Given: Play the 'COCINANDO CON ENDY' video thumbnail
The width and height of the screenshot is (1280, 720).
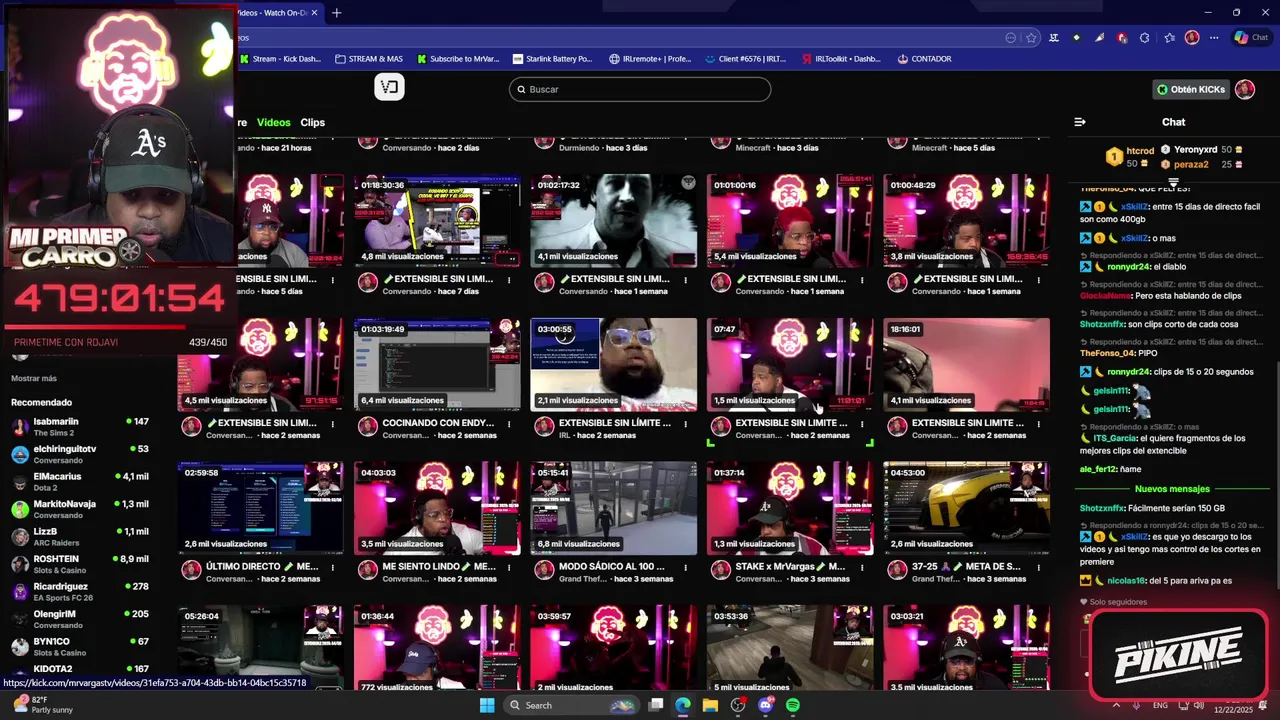Looking at the screenshot, I should (x=437, y=365).
